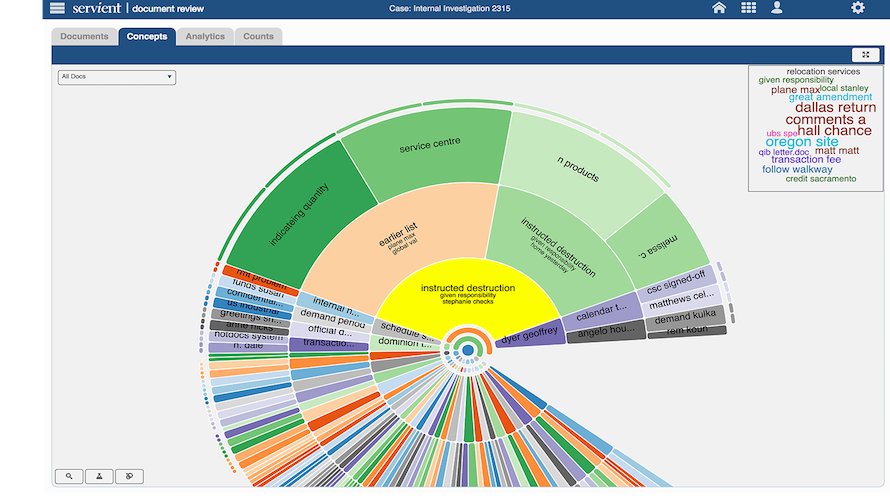Open the Analytics tab
This screenshot has width=890, height=500.
coord(205,36)
